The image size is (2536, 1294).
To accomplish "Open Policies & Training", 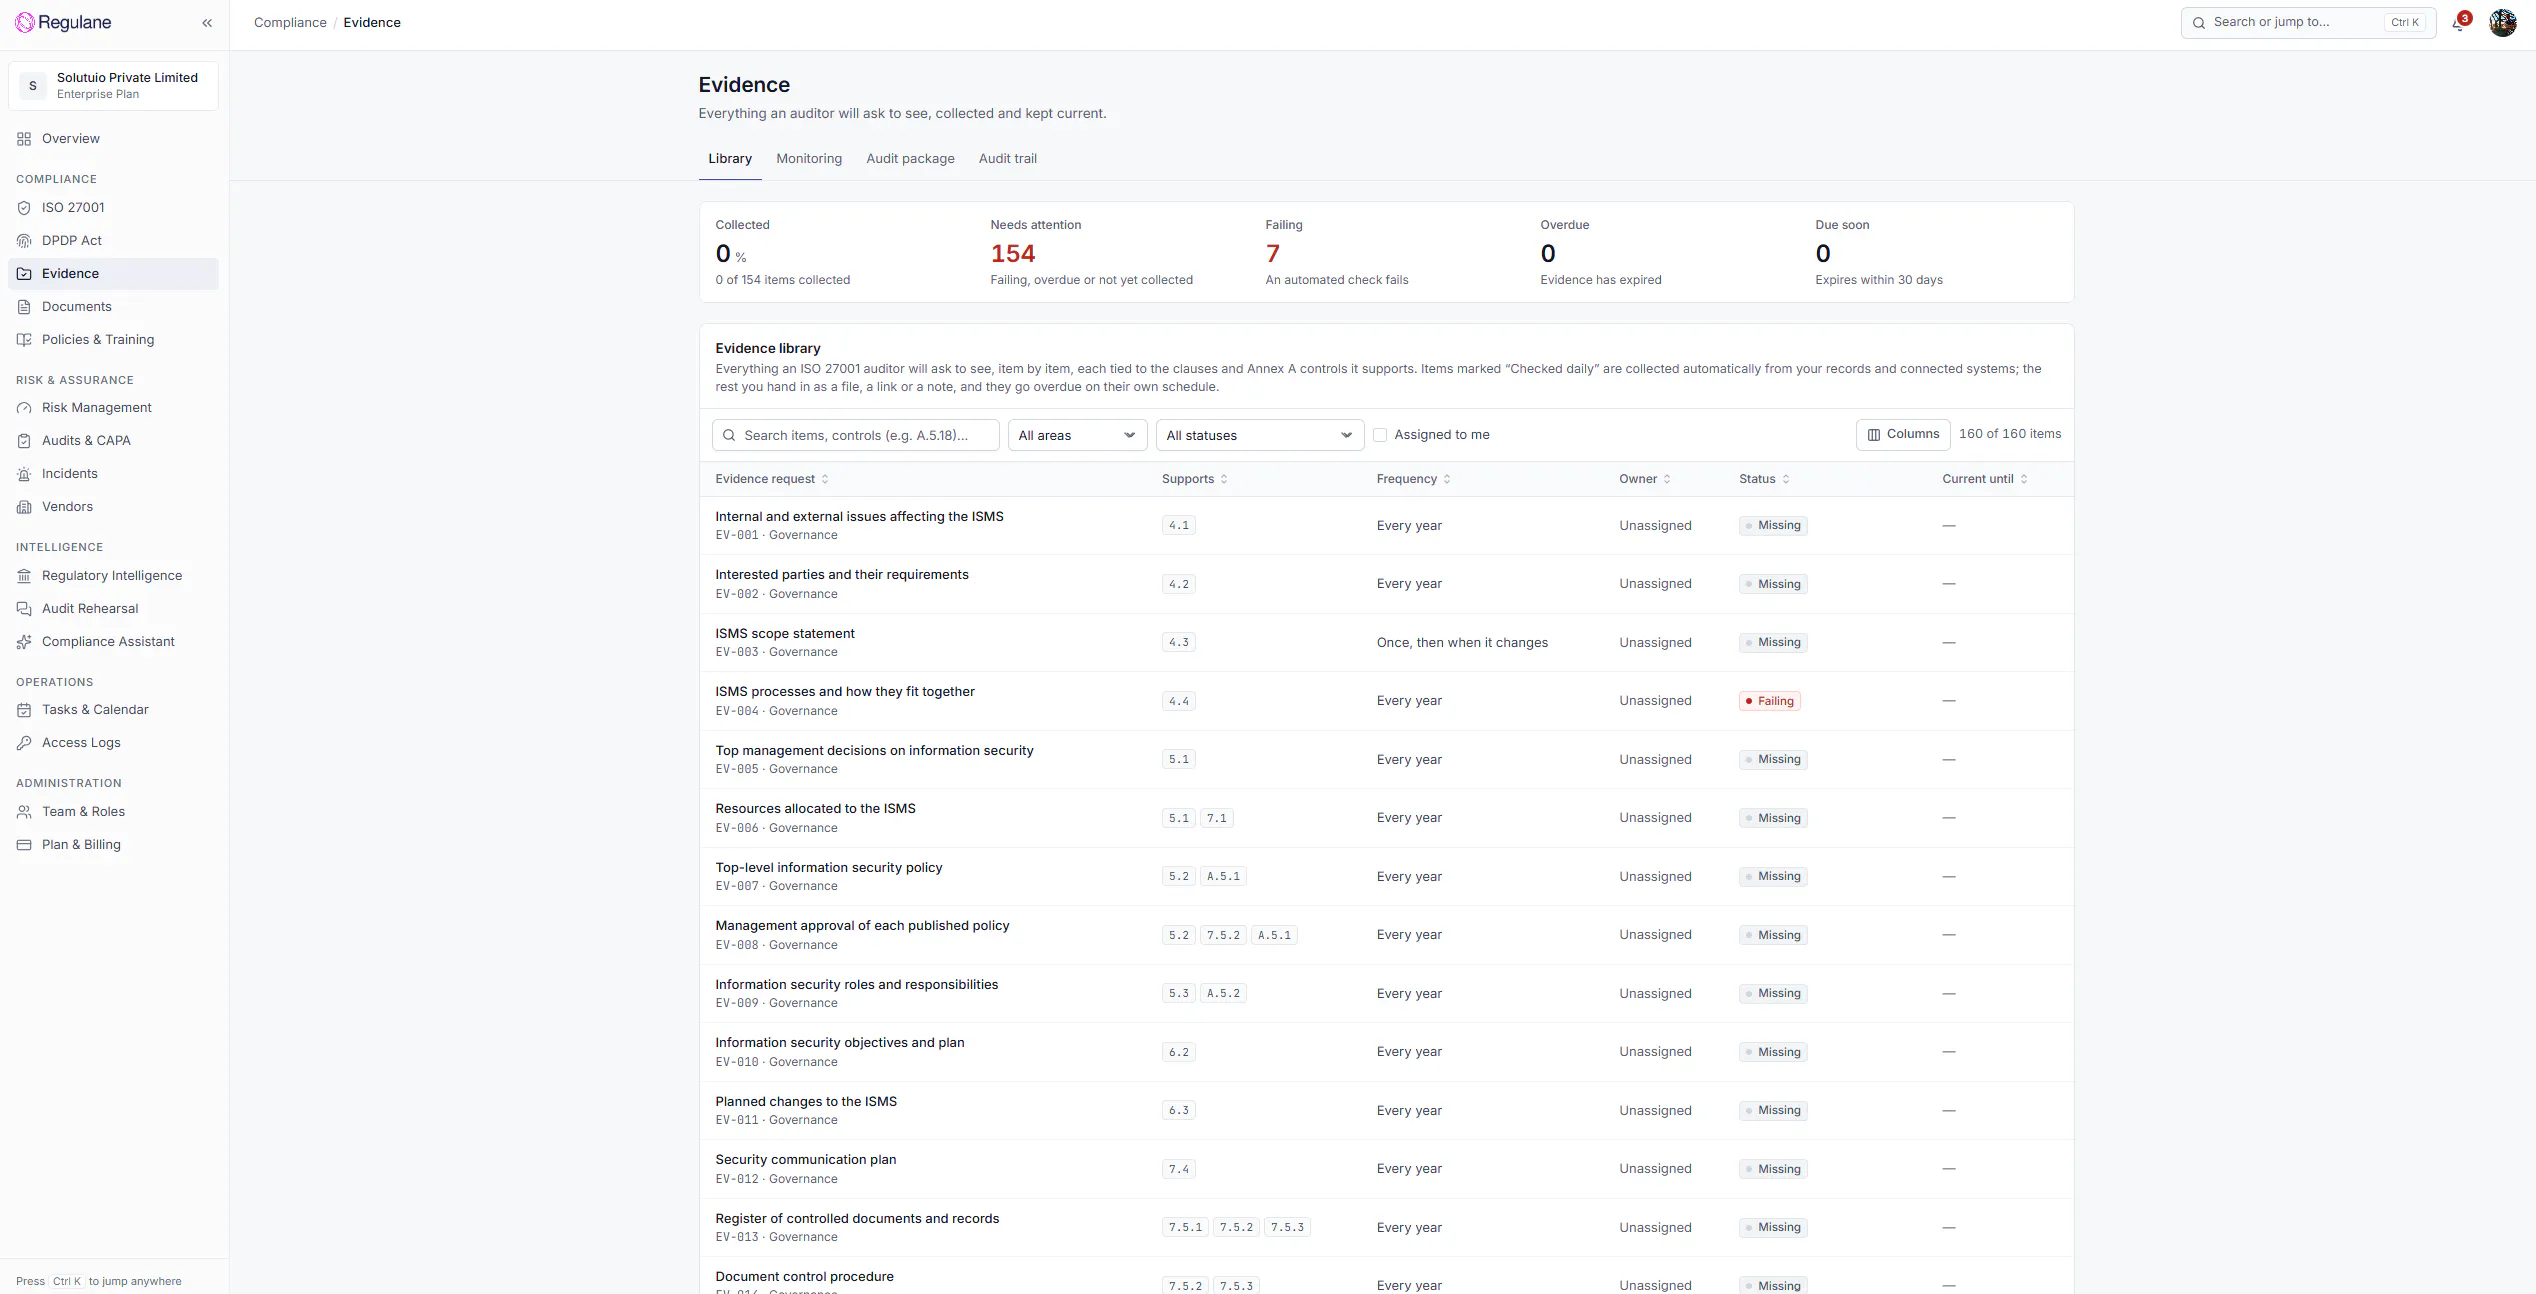I will tap(113, 340).
